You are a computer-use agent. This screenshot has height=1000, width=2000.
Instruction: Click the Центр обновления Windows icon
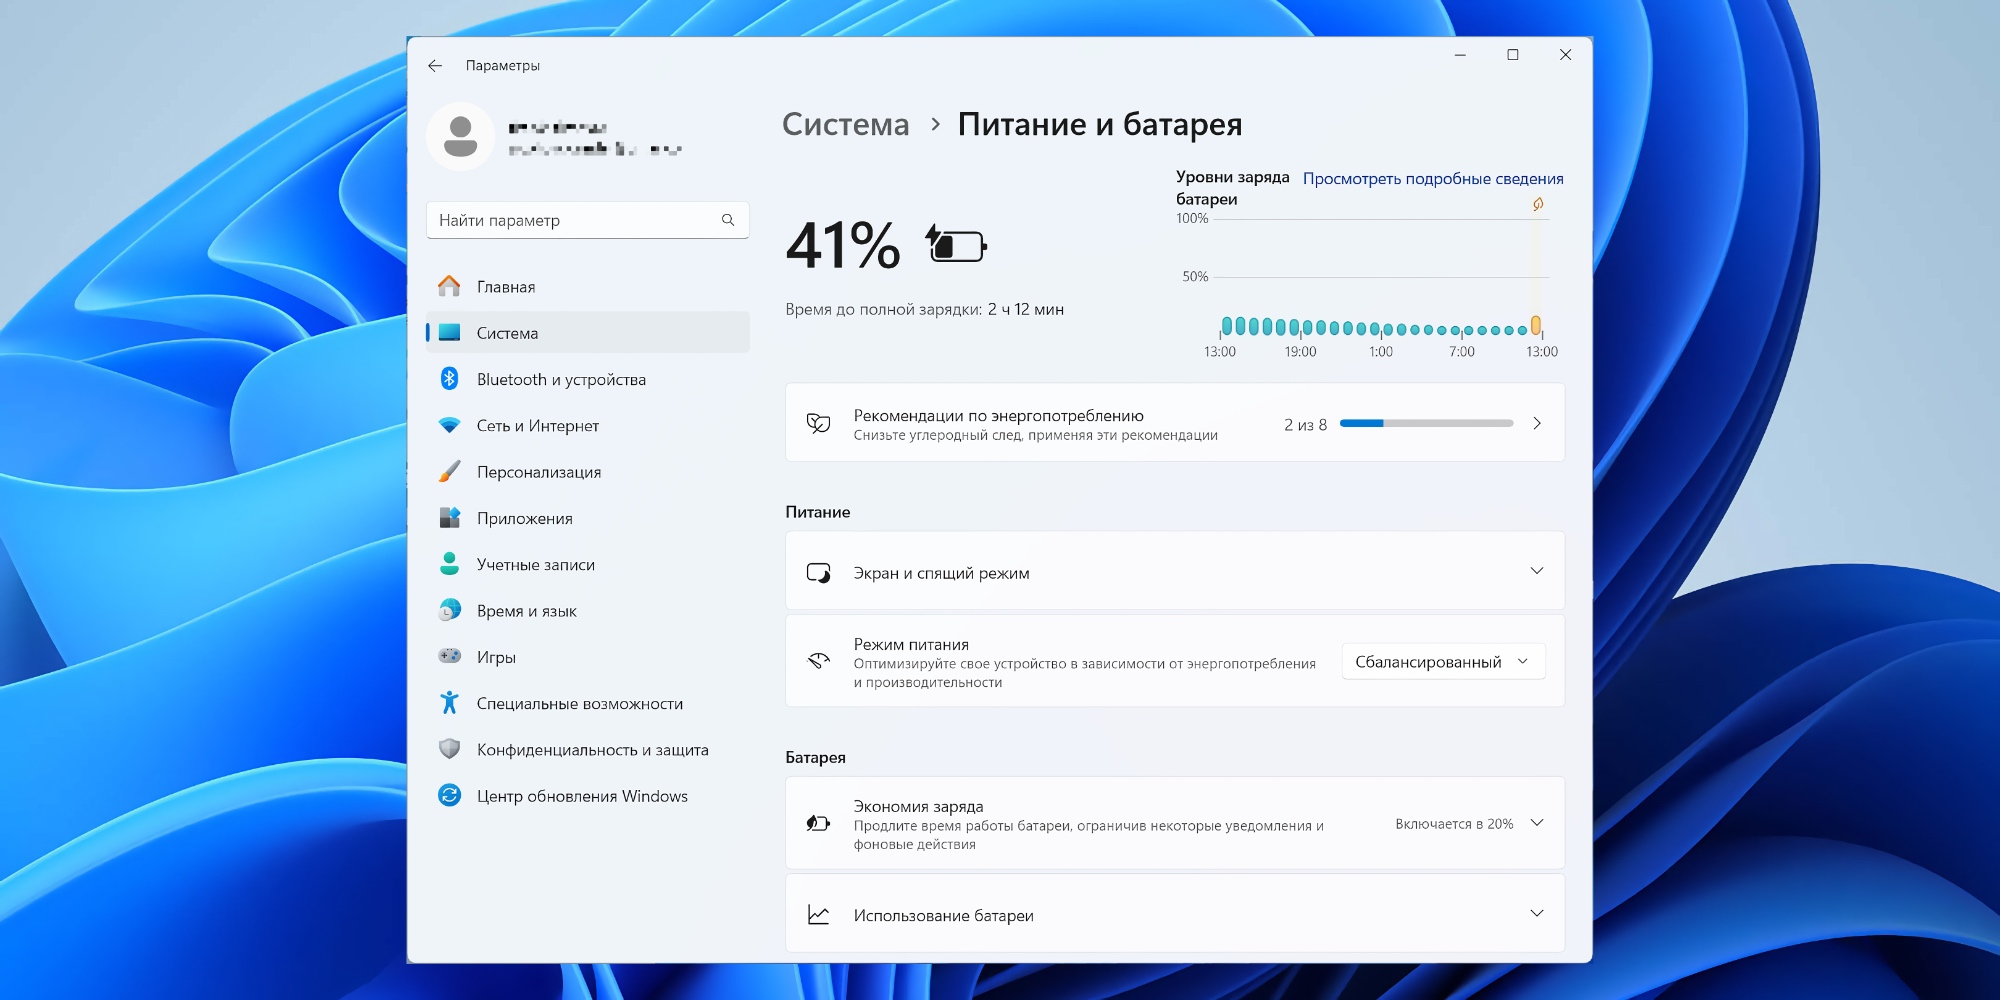449,795
